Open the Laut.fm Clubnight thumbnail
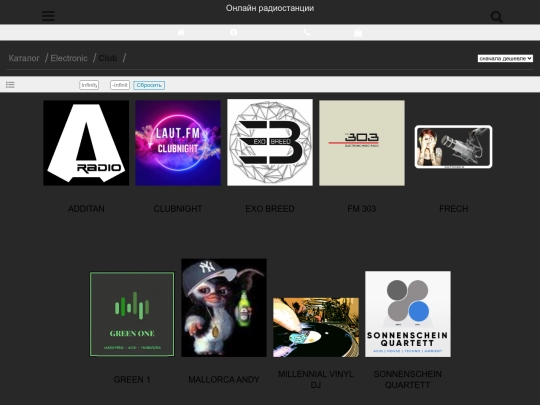This screenshot has height=405, width=540. pos(178,143)
